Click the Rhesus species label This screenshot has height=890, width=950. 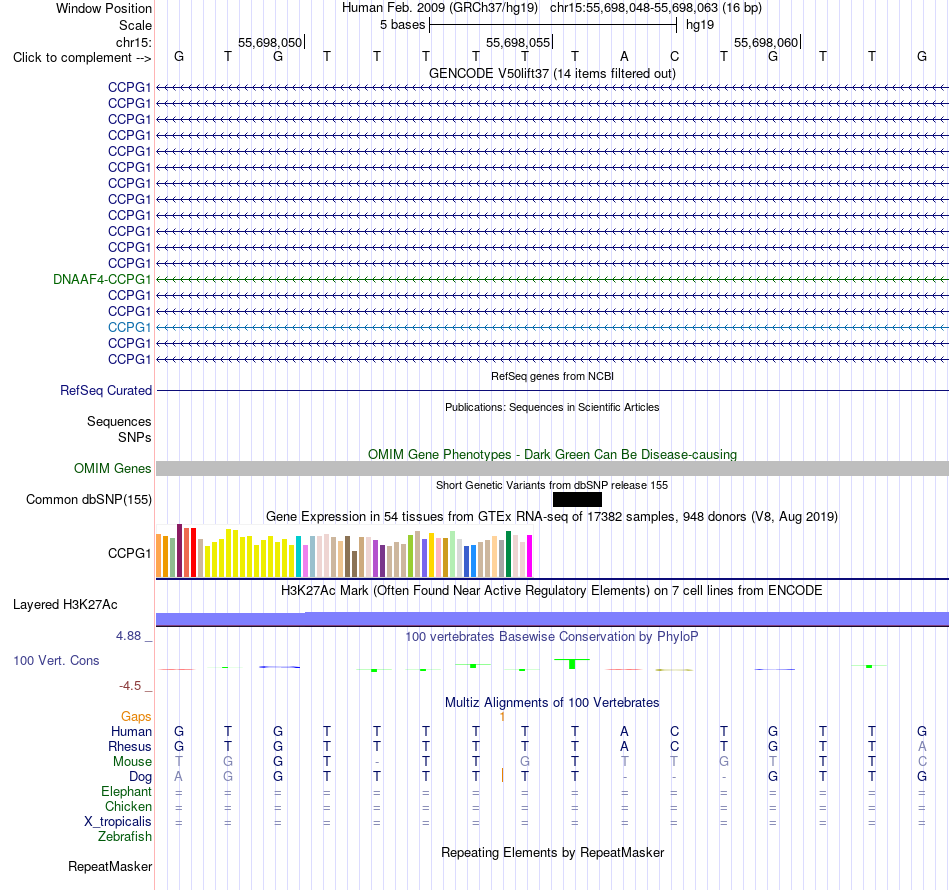pos(130,746)
